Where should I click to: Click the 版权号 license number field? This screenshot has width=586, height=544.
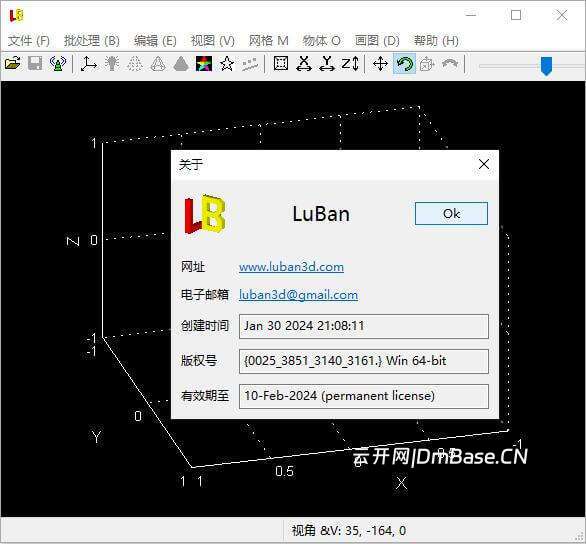364,361
